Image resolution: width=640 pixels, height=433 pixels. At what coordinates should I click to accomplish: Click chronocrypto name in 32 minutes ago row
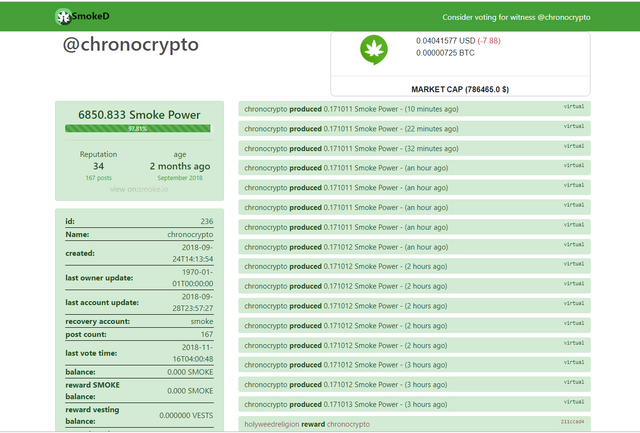pos(266,149)
